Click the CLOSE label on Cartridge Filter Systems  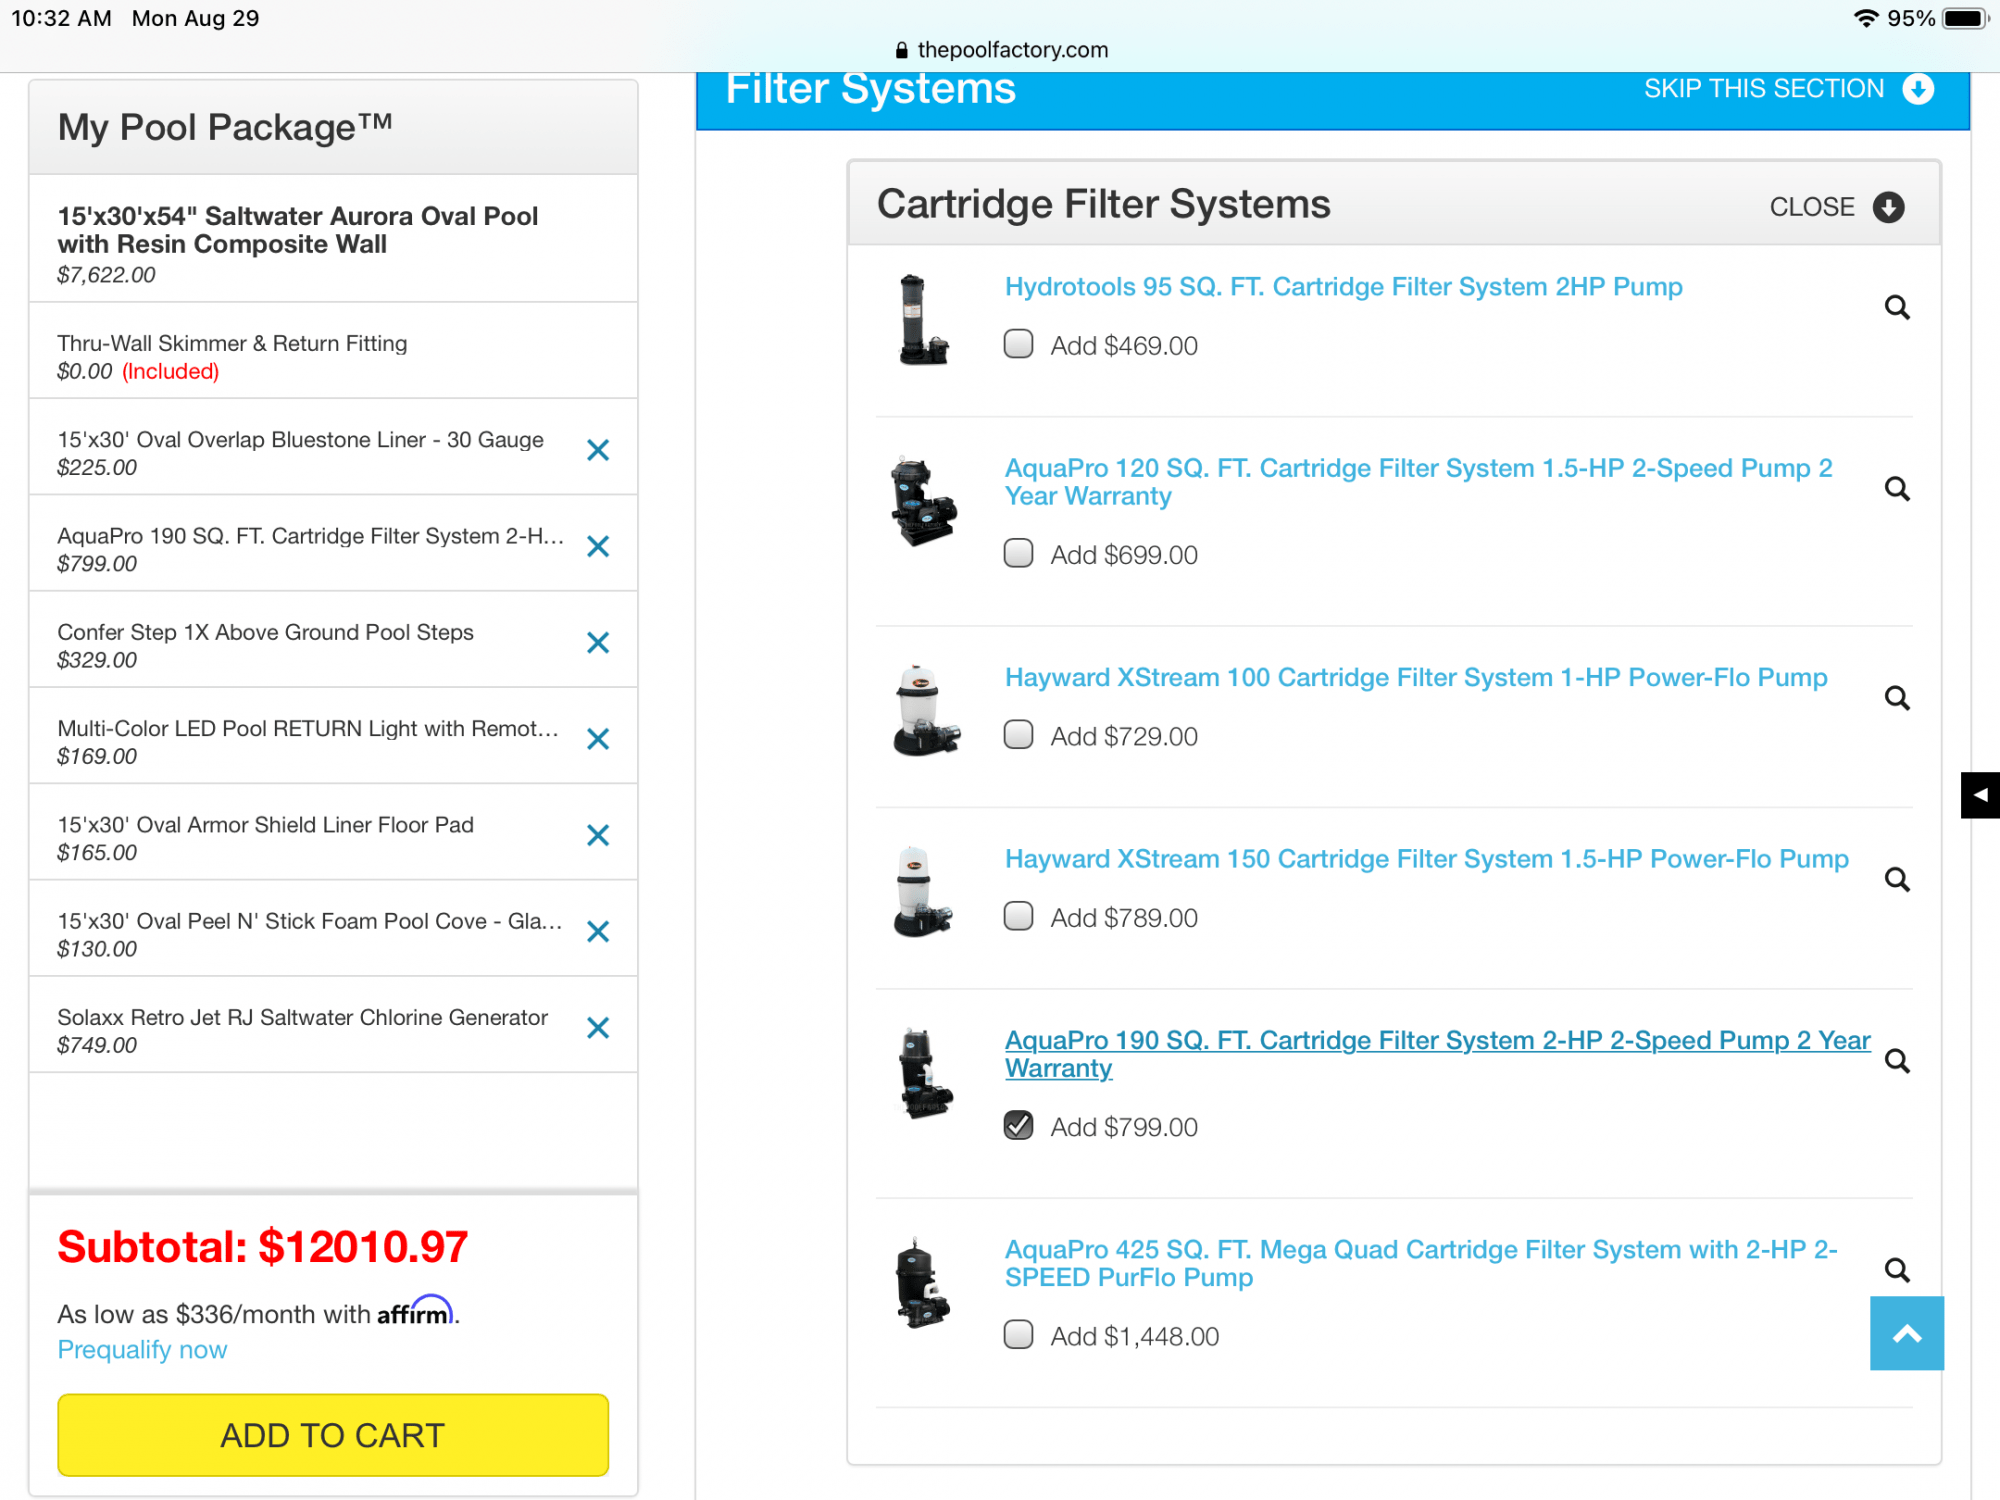coord(1811,207)
